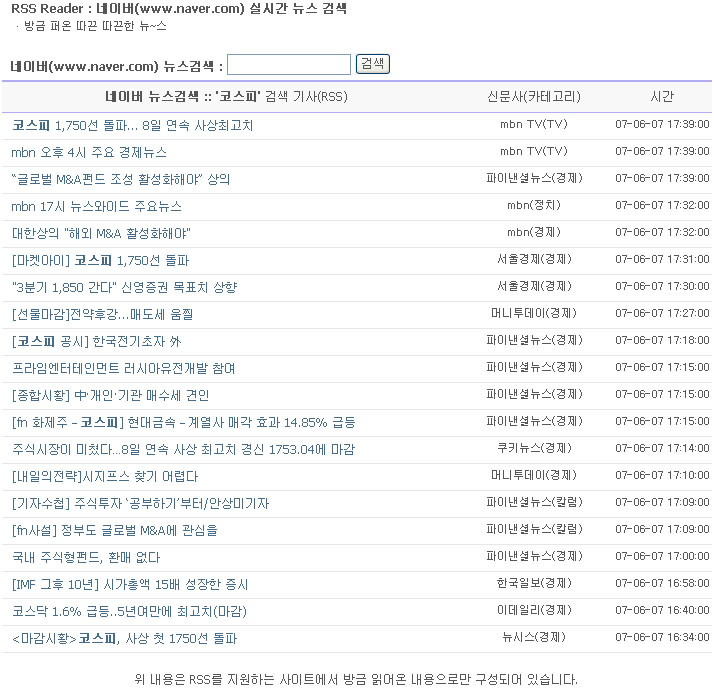Click subtitle '방금 퍼온 따끈 따끈한 뉴~스'
Viewport: 714px width, 697px height.
point(95,26)
